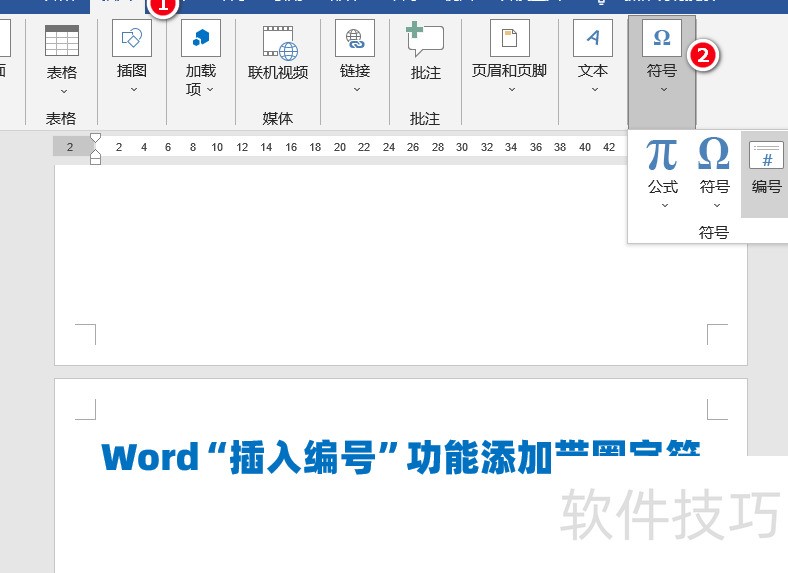
Task: Click the 链接 (Links) globe icon
Action: [x=355, y=38]
